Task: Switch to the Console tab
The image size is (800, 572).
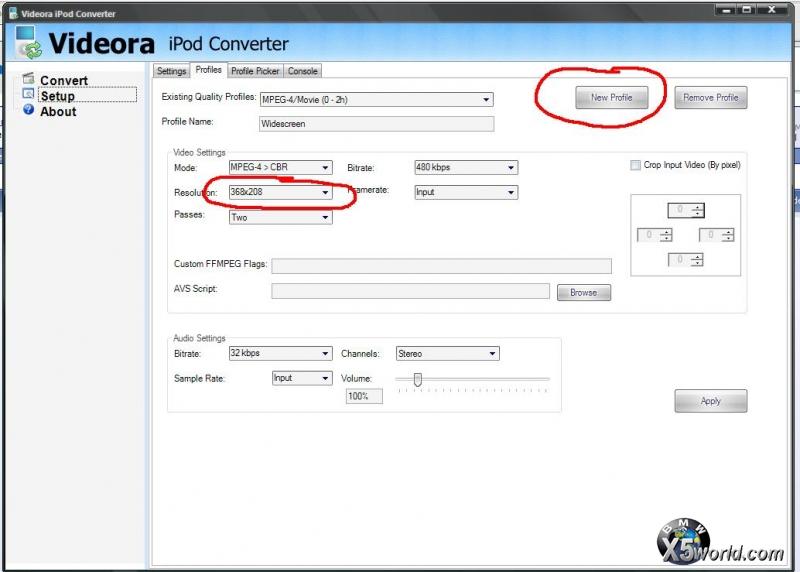Action: (303, 71)
